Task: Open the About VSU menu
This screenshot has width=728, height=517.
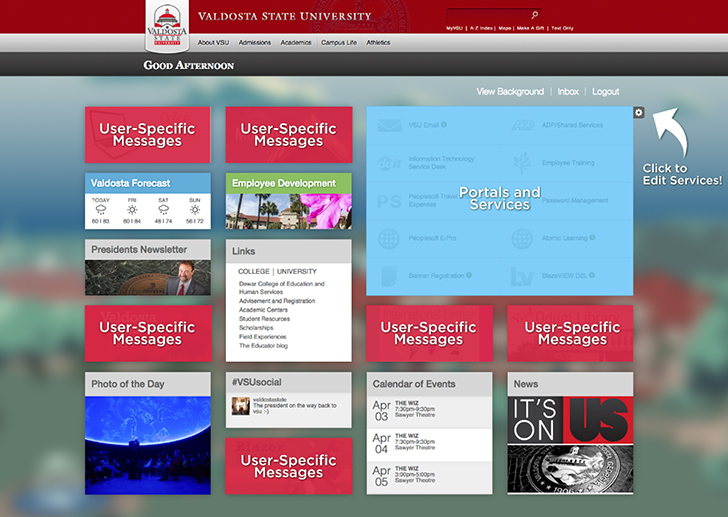Action: point(213,43)
